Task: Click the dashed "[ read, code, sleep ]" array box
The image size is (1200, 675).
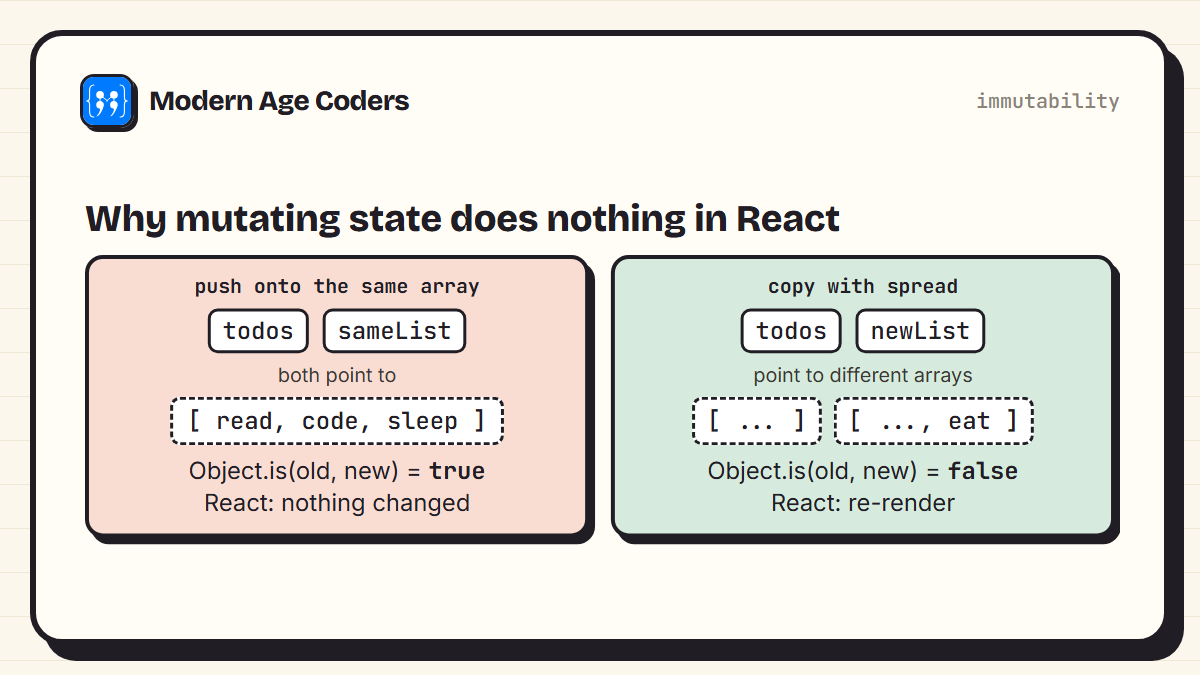Action: [x=337, y=421]
